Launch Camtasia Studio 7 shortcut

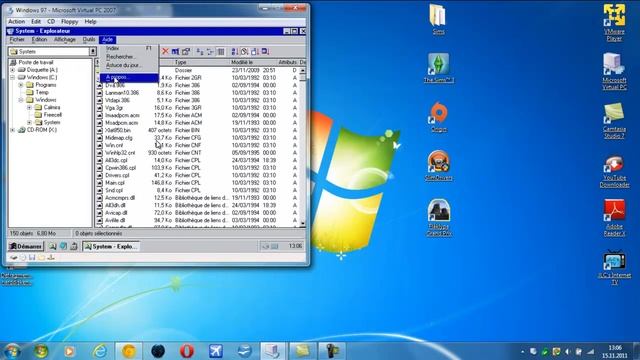coord(614,120)
